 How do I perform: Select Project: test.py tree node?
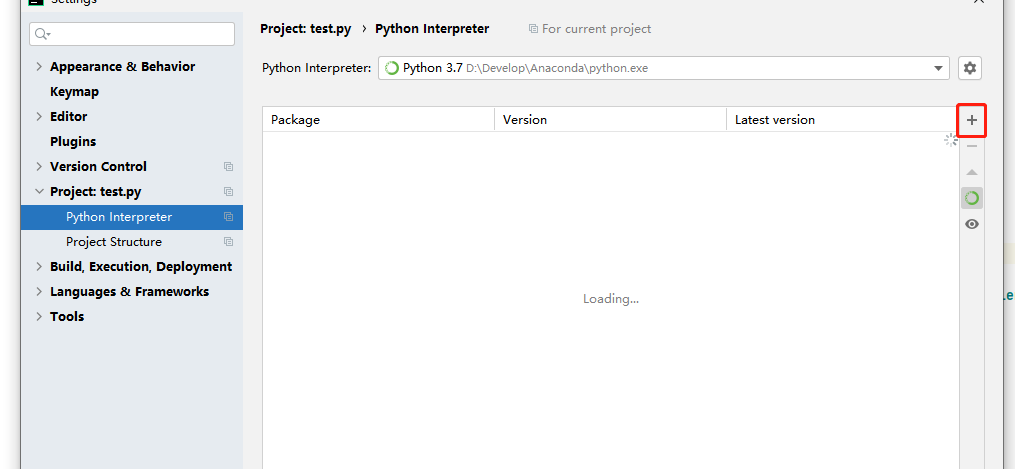point(95,191)
